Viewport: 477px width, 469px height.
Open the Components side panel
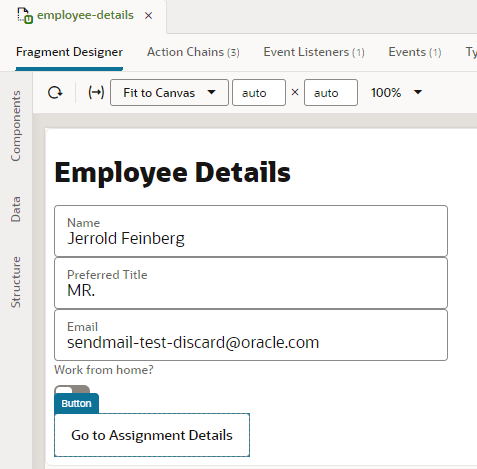[16, 126]
